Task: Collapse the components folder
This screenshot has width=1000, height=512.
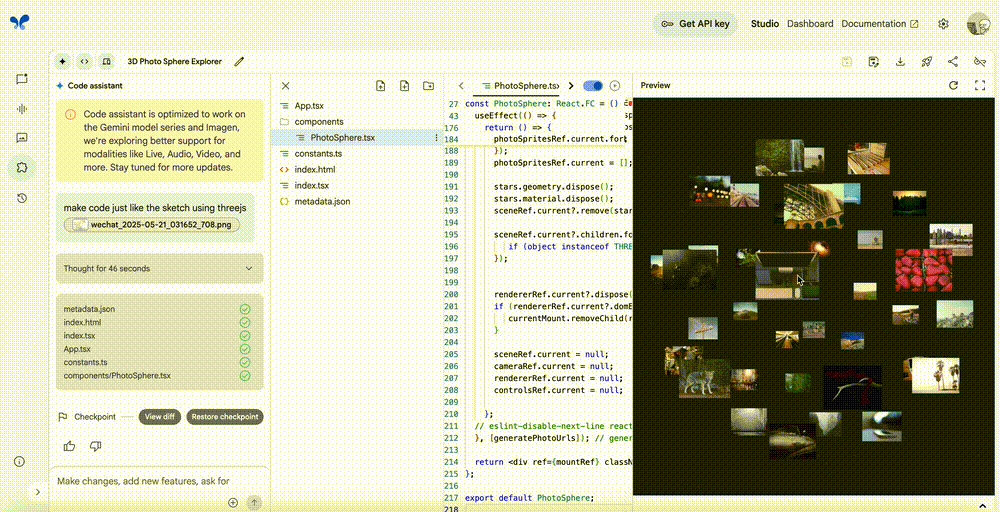Action: 318,121
